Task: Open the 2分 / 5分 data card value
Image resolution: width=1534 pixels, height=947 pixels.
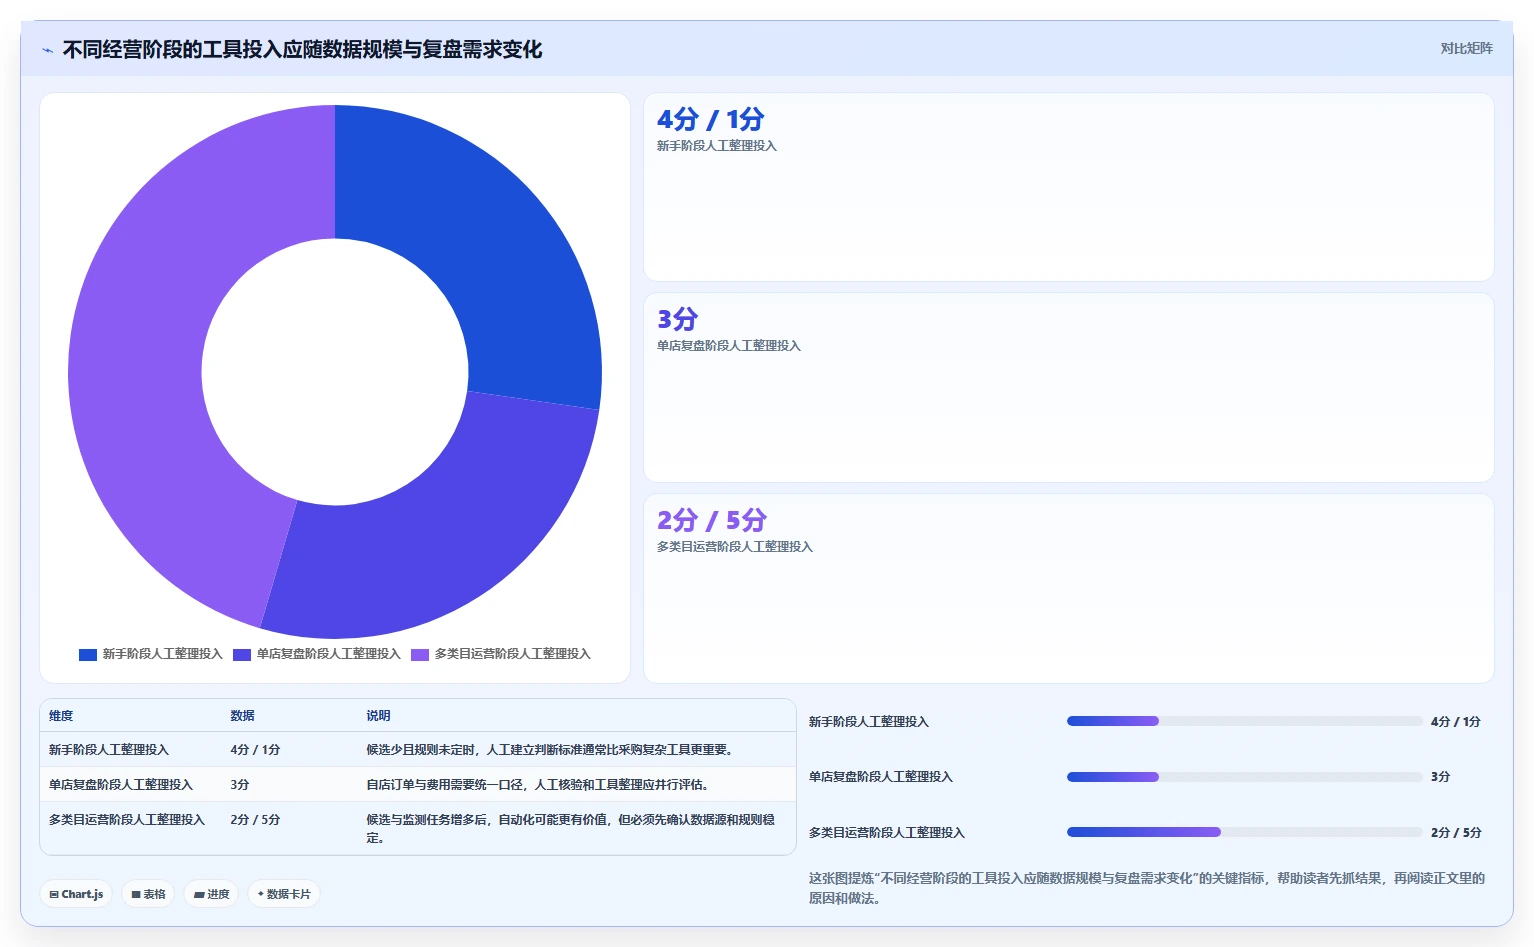Action: pyautogui.click(x=711, y=520)
